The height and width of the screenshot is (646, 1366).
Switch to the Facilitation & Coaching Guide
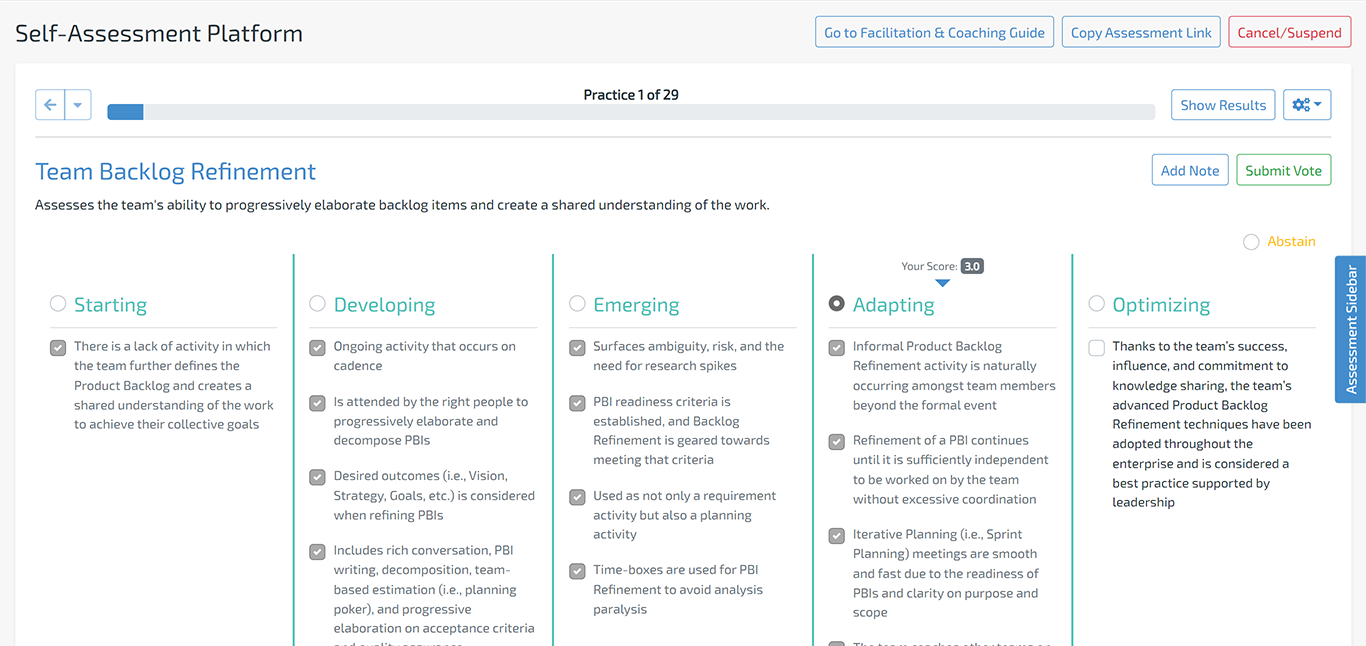click(933, 31)
